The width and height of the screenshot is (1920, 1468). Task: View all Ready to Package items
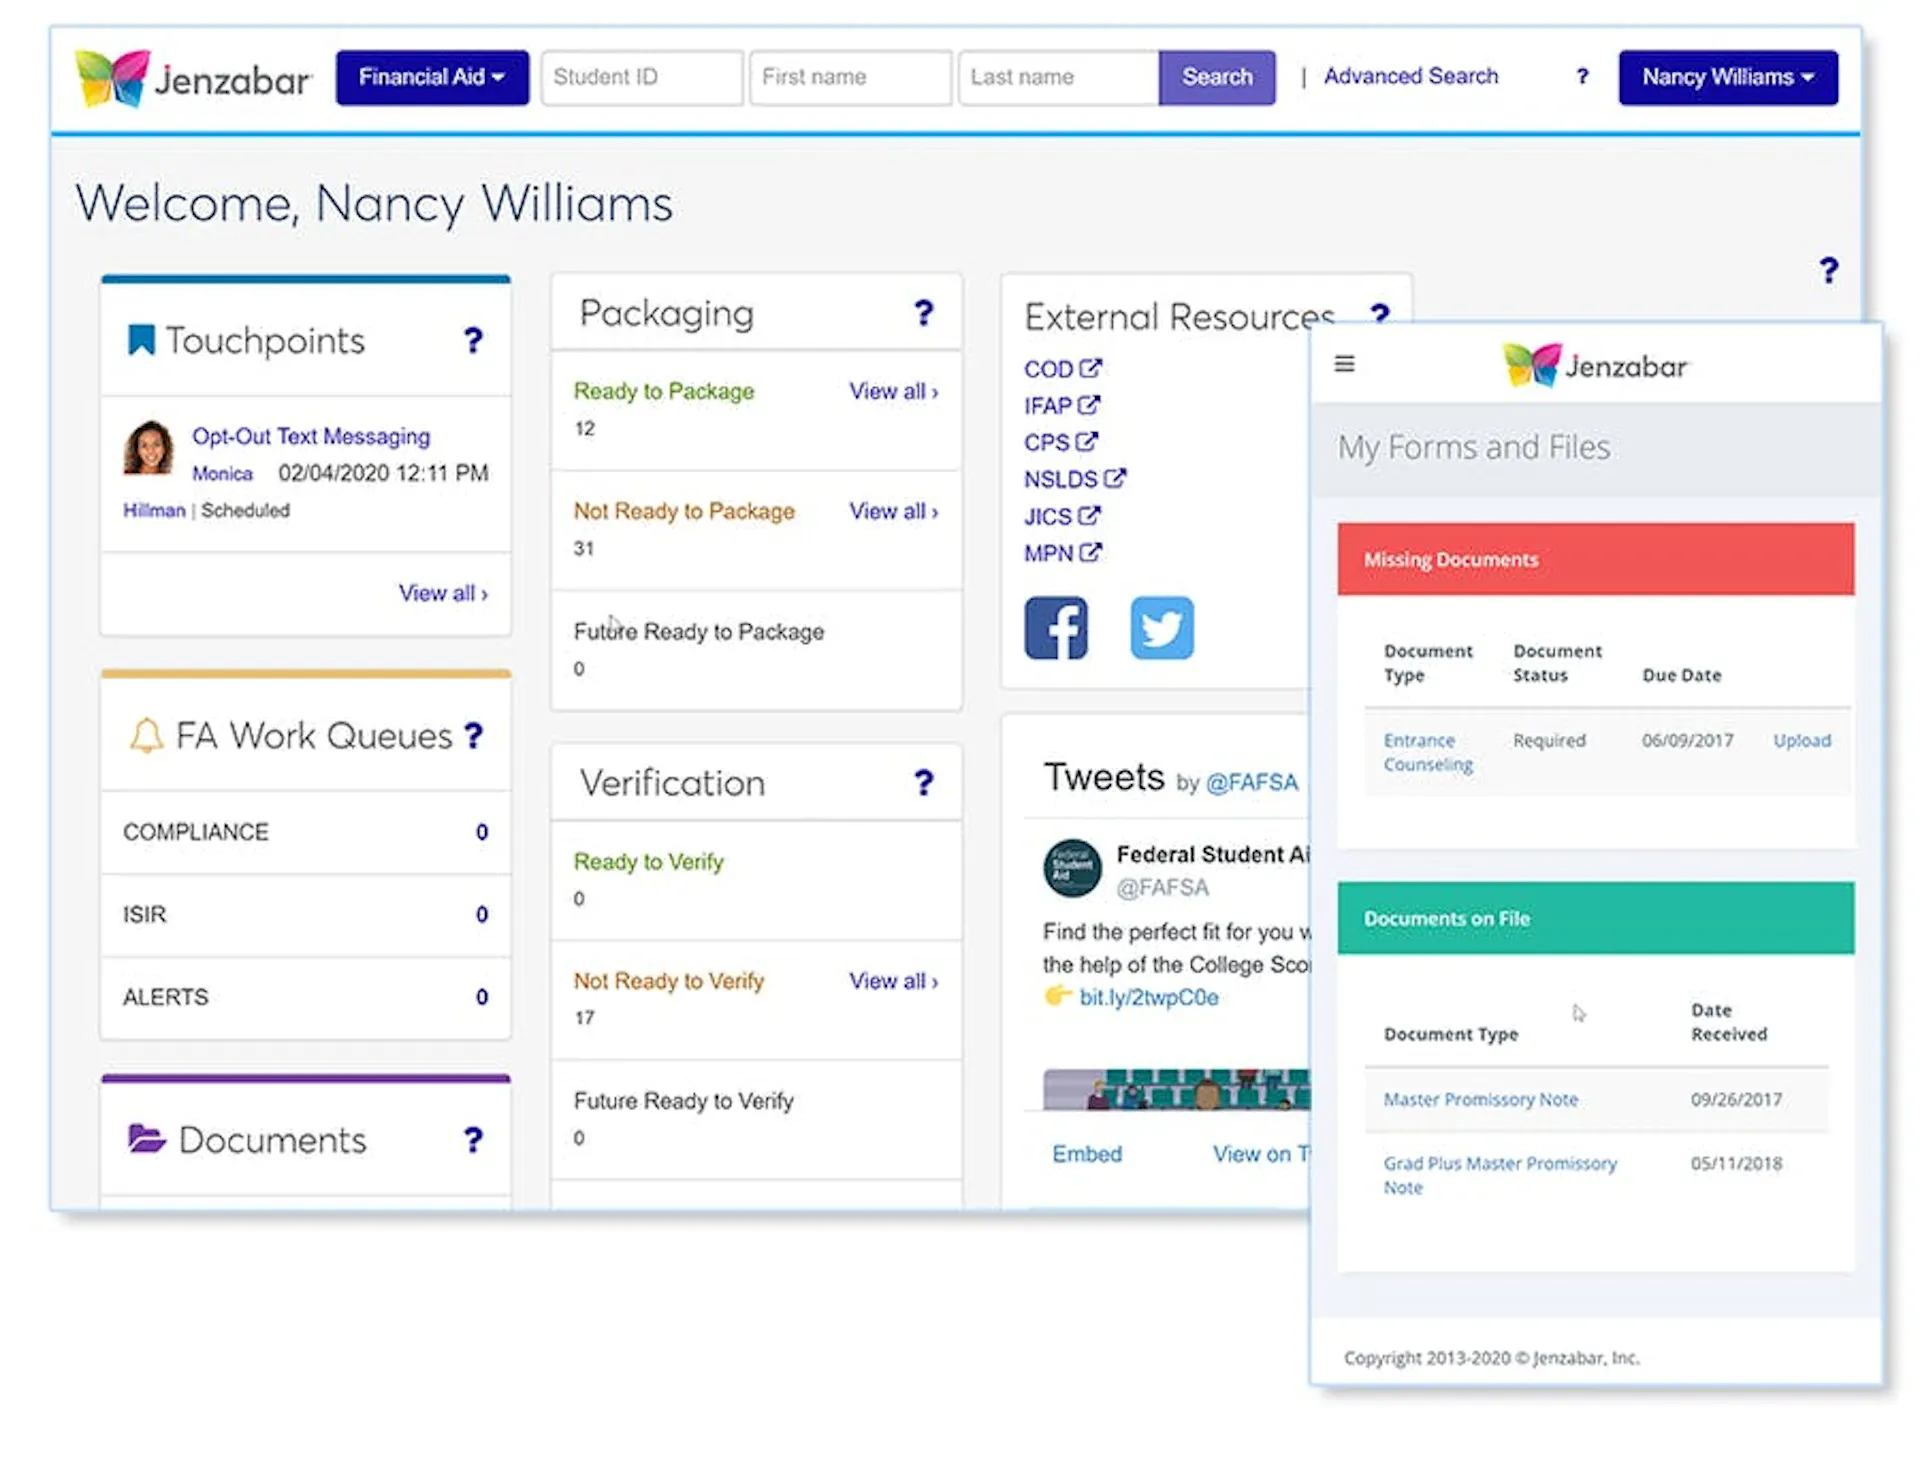pos(893,392)
